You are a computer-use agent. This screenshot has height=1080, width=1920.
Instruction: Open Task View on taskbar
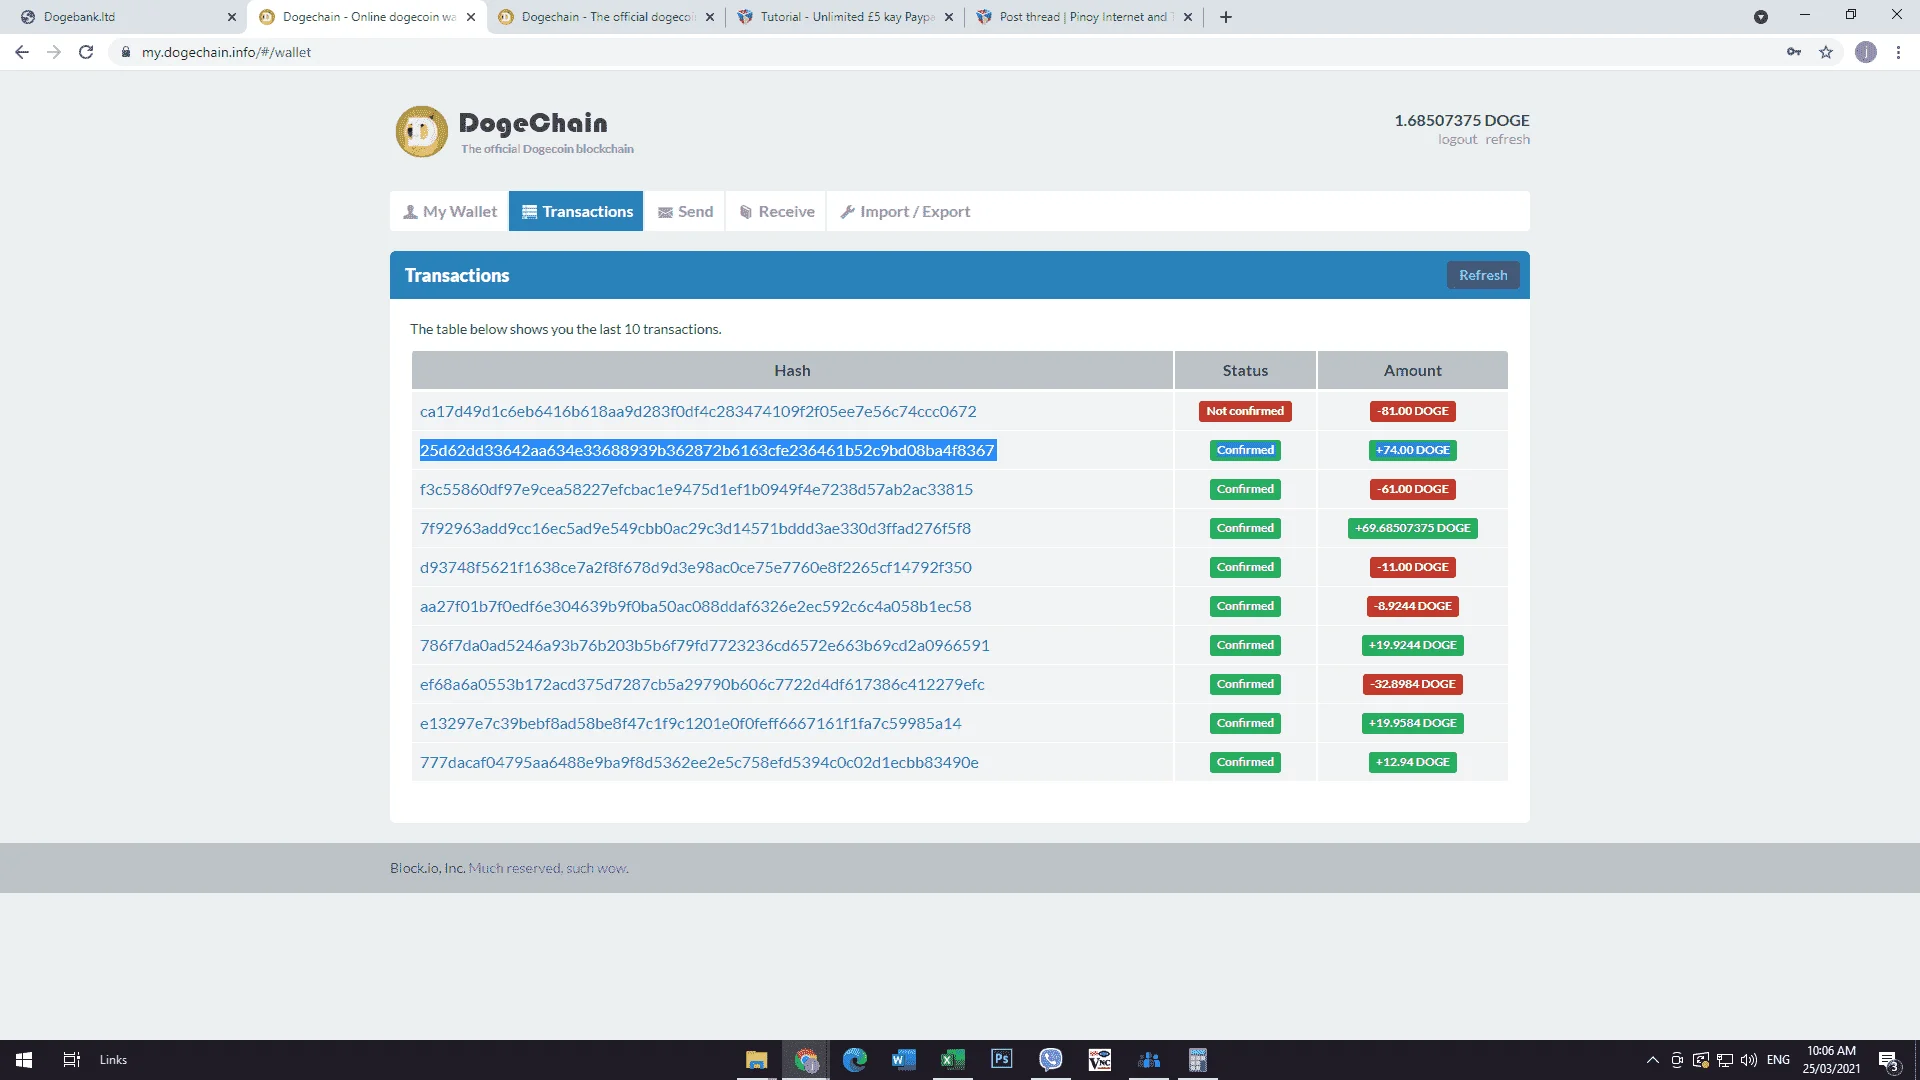click(x=71, y=1060)
